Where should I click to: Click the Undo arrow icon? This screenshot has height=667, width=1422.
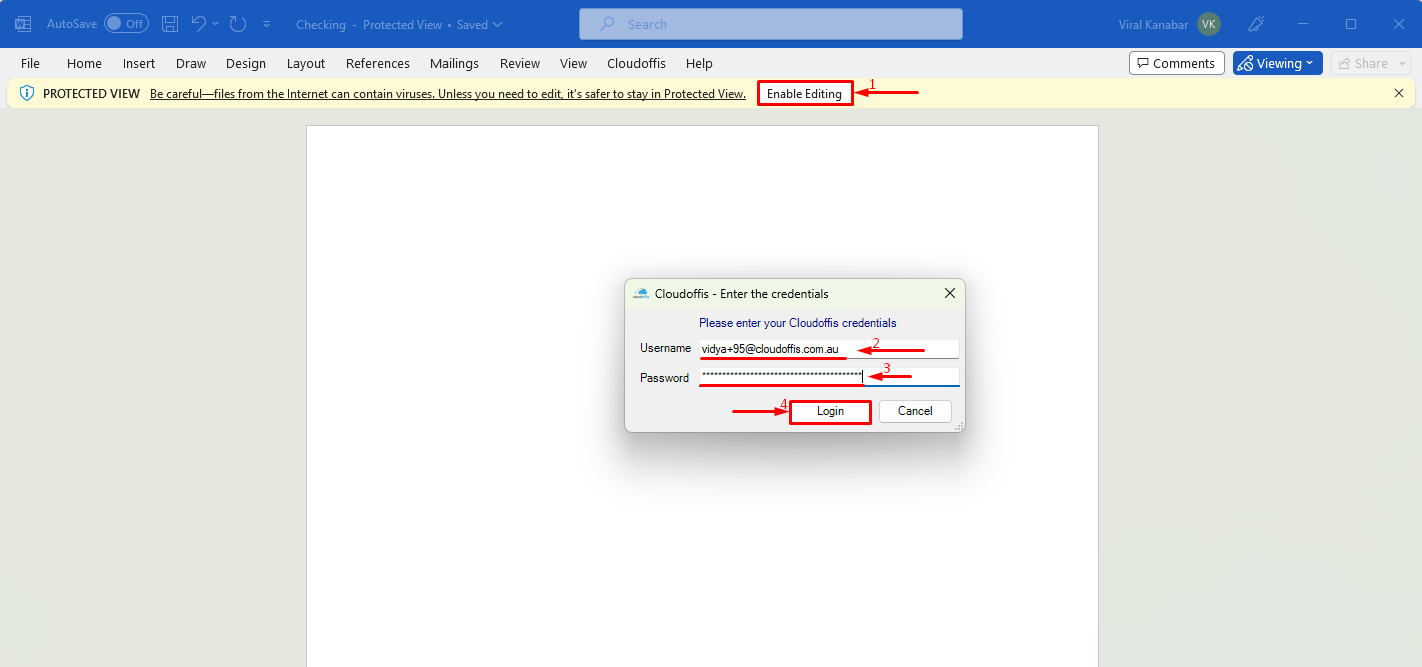point(198,24)
